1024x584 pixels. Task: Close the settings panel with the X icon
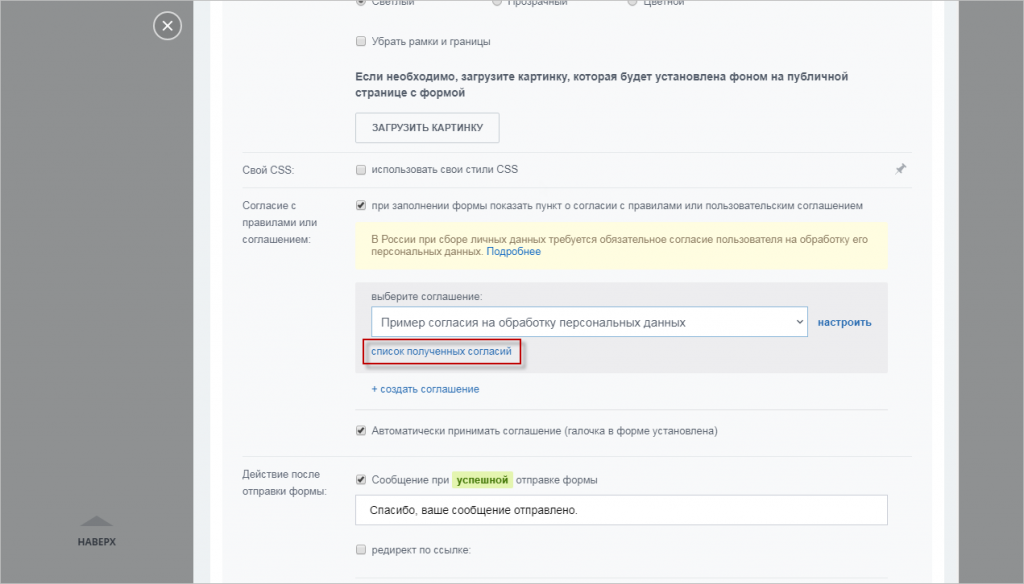[x=167, y=26]
